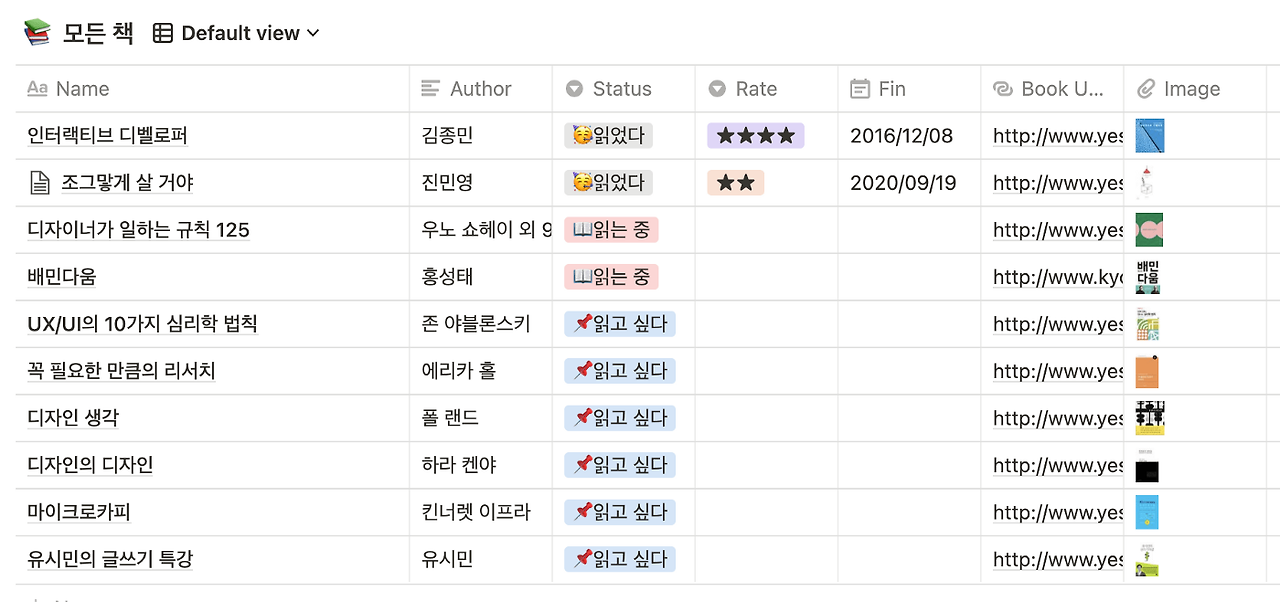Open the 인터랙티브 디벨로퍼 page
Screen dimensions: 1280x602
click(x=108, y=136)
